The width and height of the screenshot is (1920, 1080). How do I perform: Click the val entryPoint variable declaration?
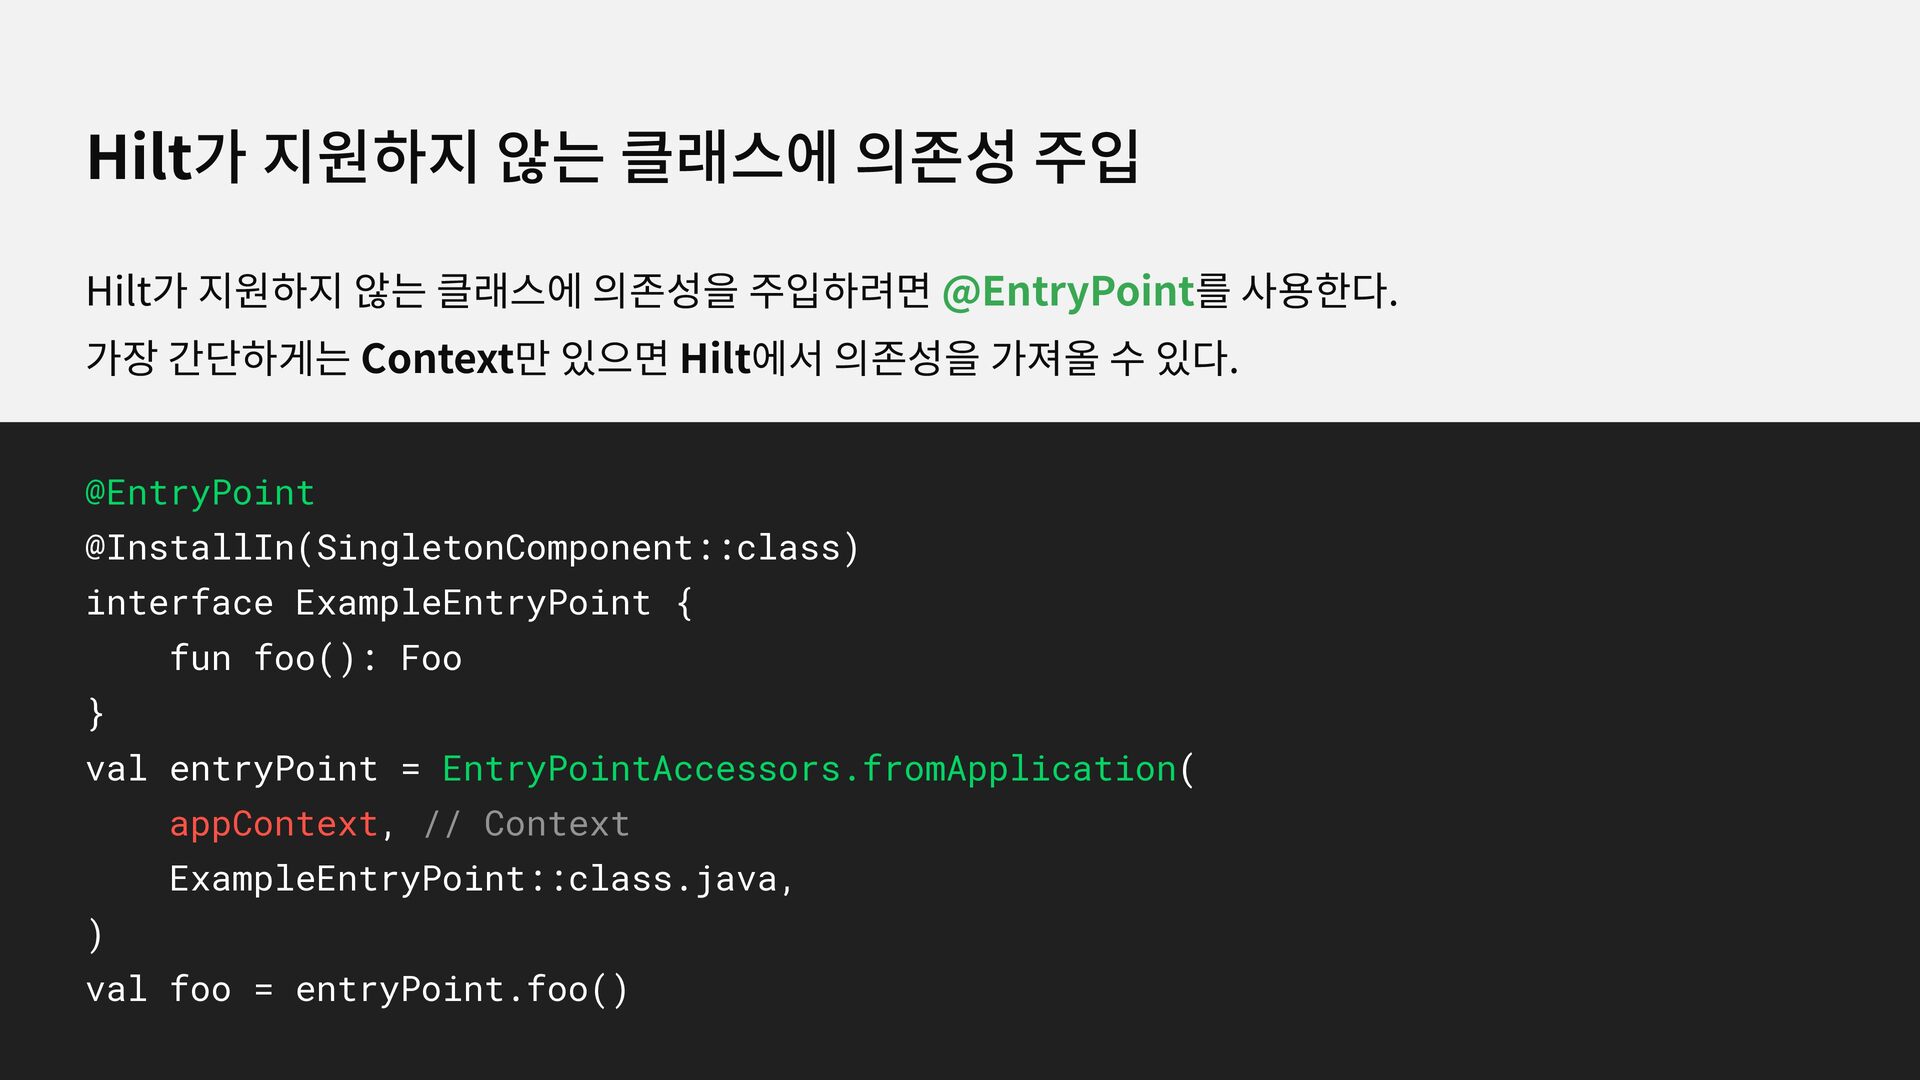click(x=231, y=769)
